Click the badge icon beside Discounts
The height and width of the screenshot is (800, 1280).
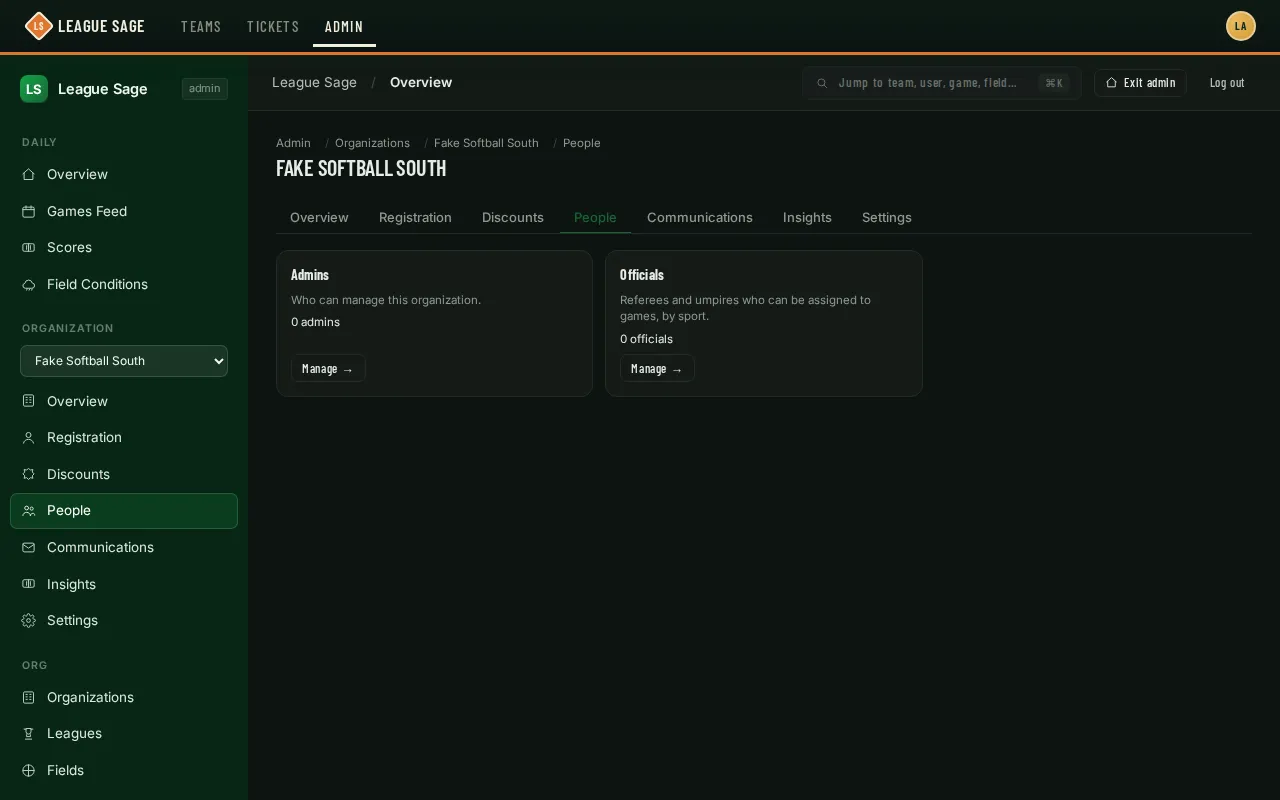(x=29, y=475)
